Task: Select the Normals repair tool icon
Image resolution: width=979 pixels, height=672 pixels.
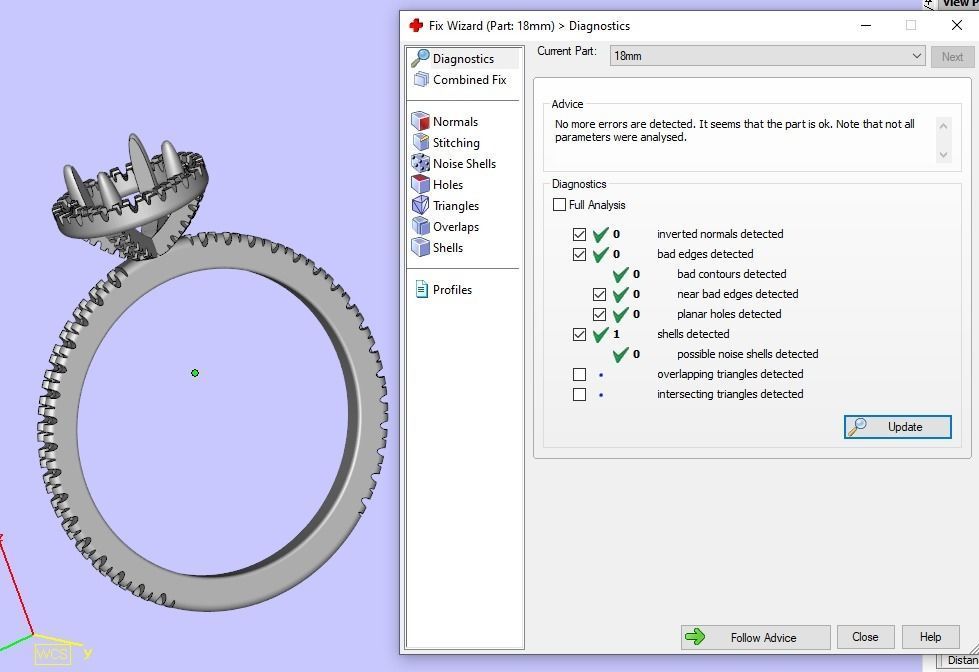Action: pos(420,121)
